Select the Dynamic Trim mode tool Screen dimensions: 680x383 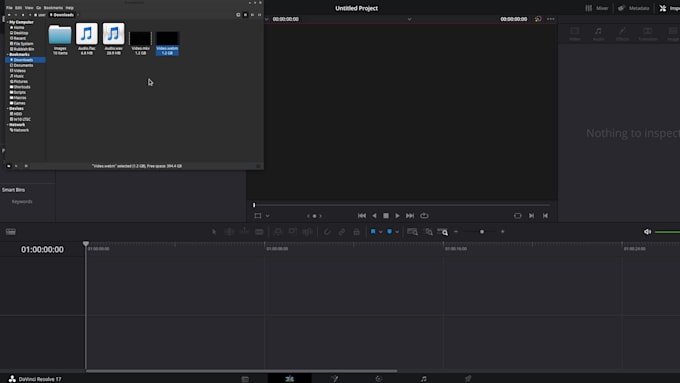point(245,232)
